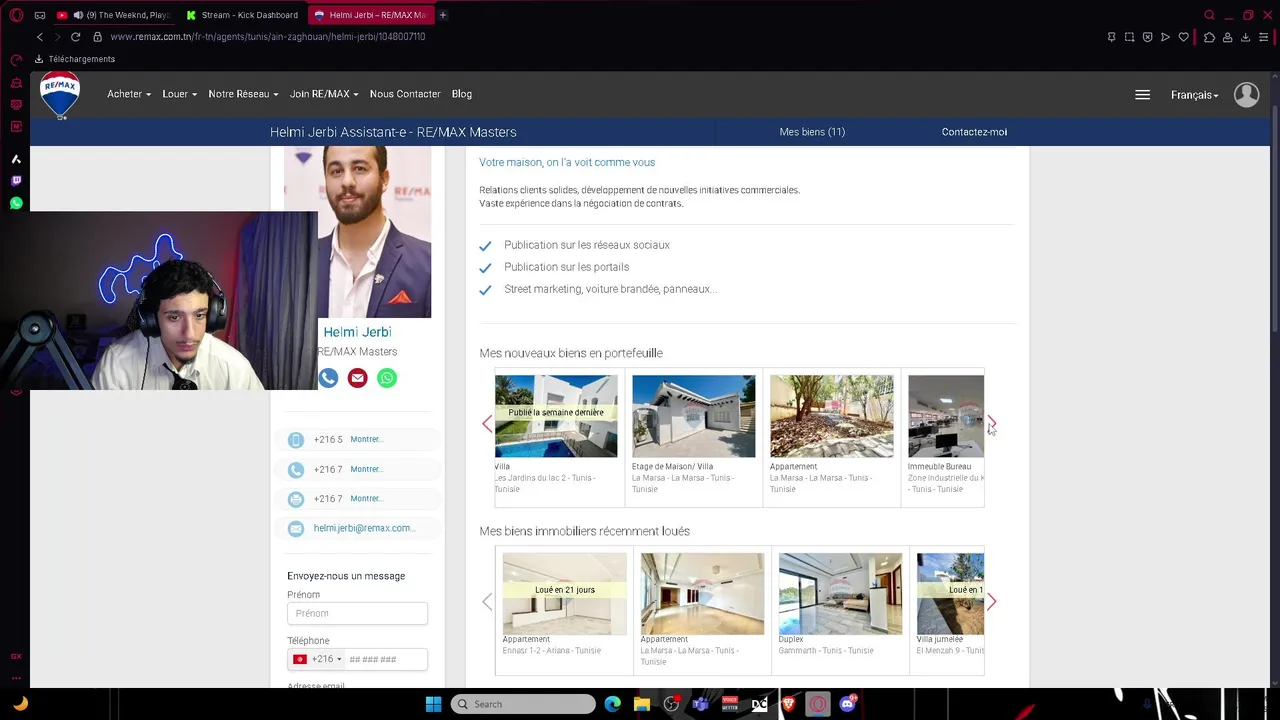The width and height of the screenshot is (1280, 720).
Task: Click the RE/MAX balloon logo
Action: [x=60, y=96]
